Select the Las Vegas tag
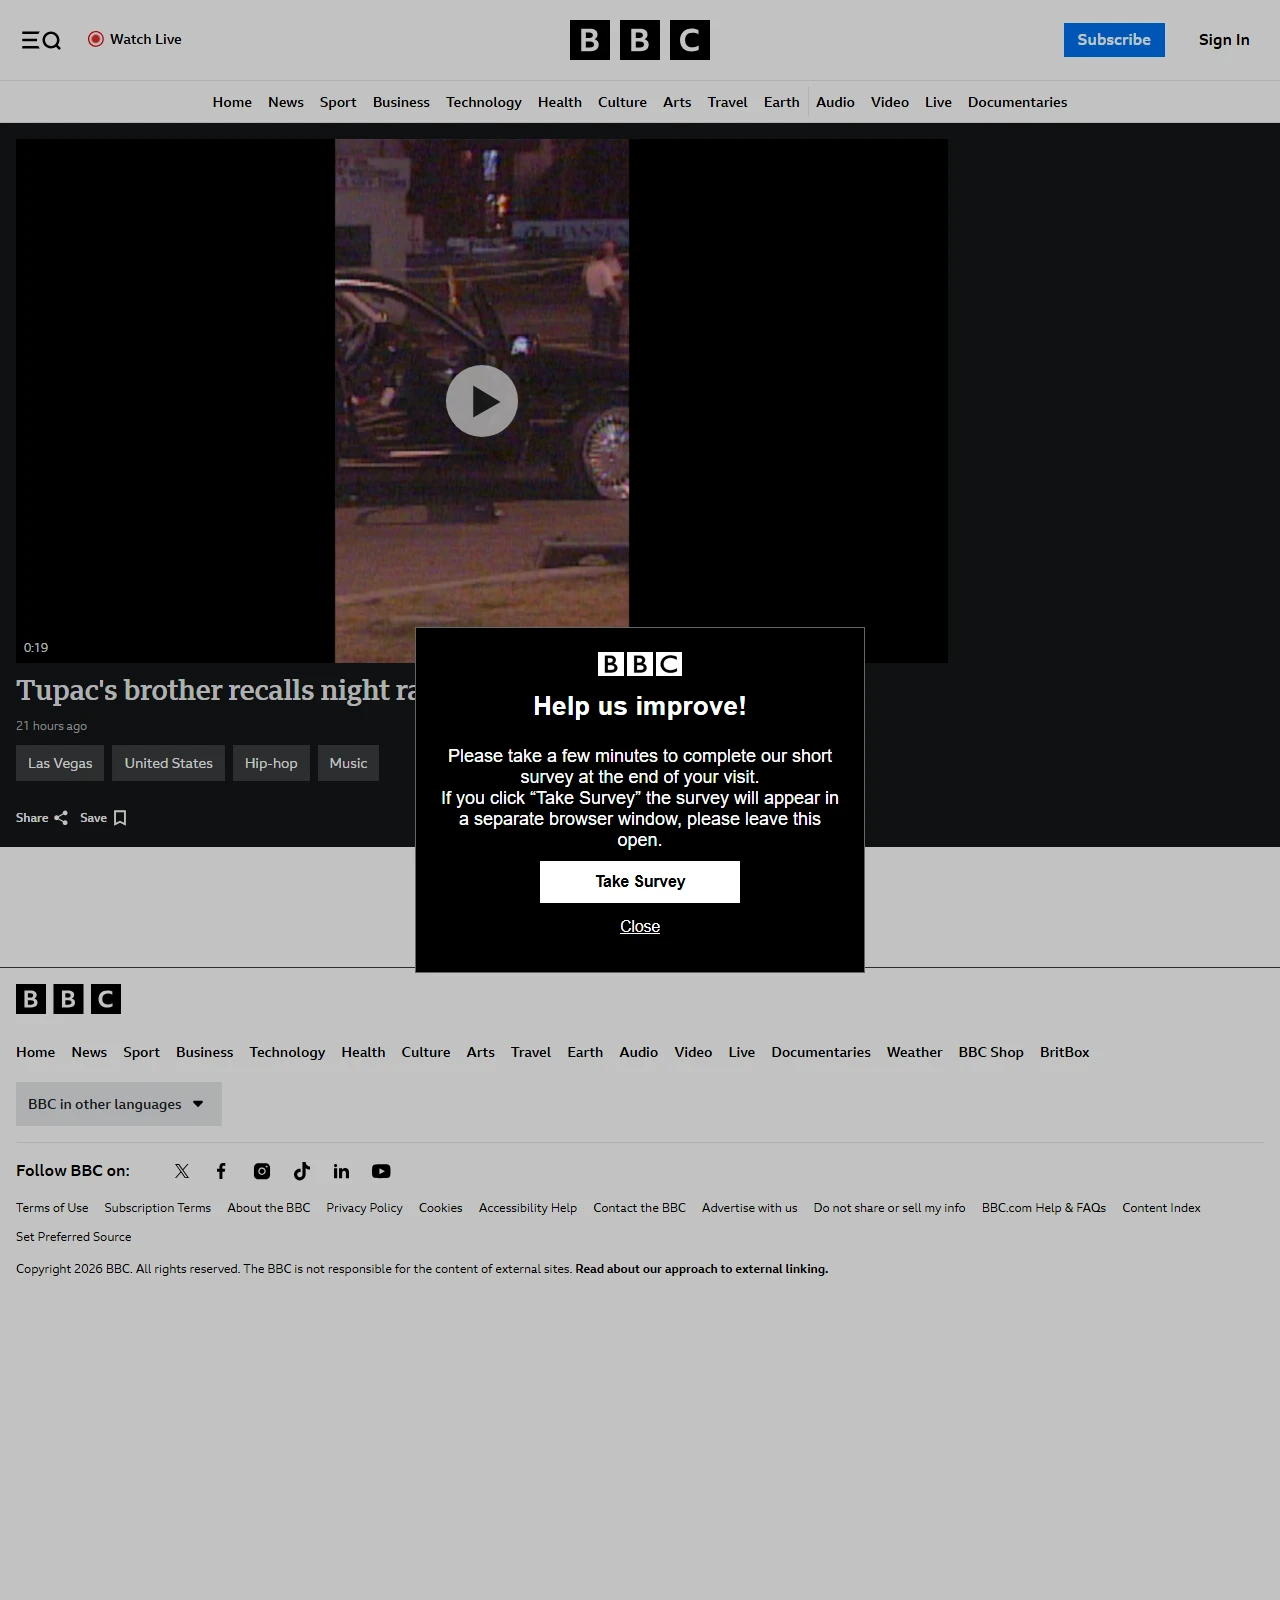The height and width of the screenshot is (1600, 1280). pyautogui.click(x=60, y=763)
